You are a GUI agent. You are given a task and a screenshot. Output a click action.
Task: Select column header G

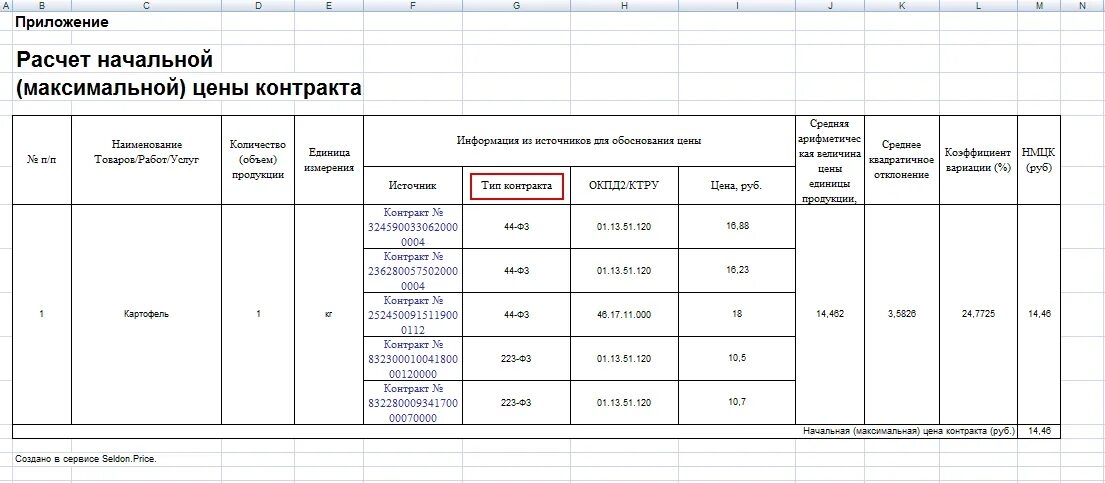(x=517, y=6)
